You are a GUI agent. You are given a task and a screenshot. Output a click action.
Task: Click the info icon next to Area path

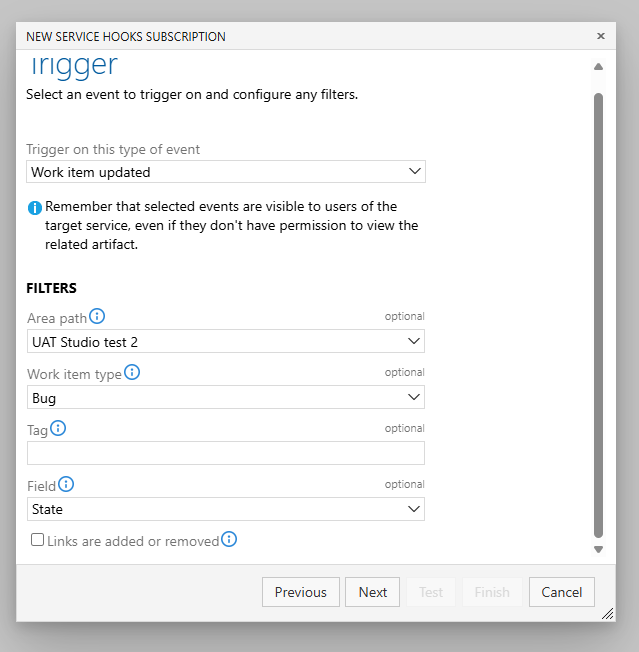(97, 316)
